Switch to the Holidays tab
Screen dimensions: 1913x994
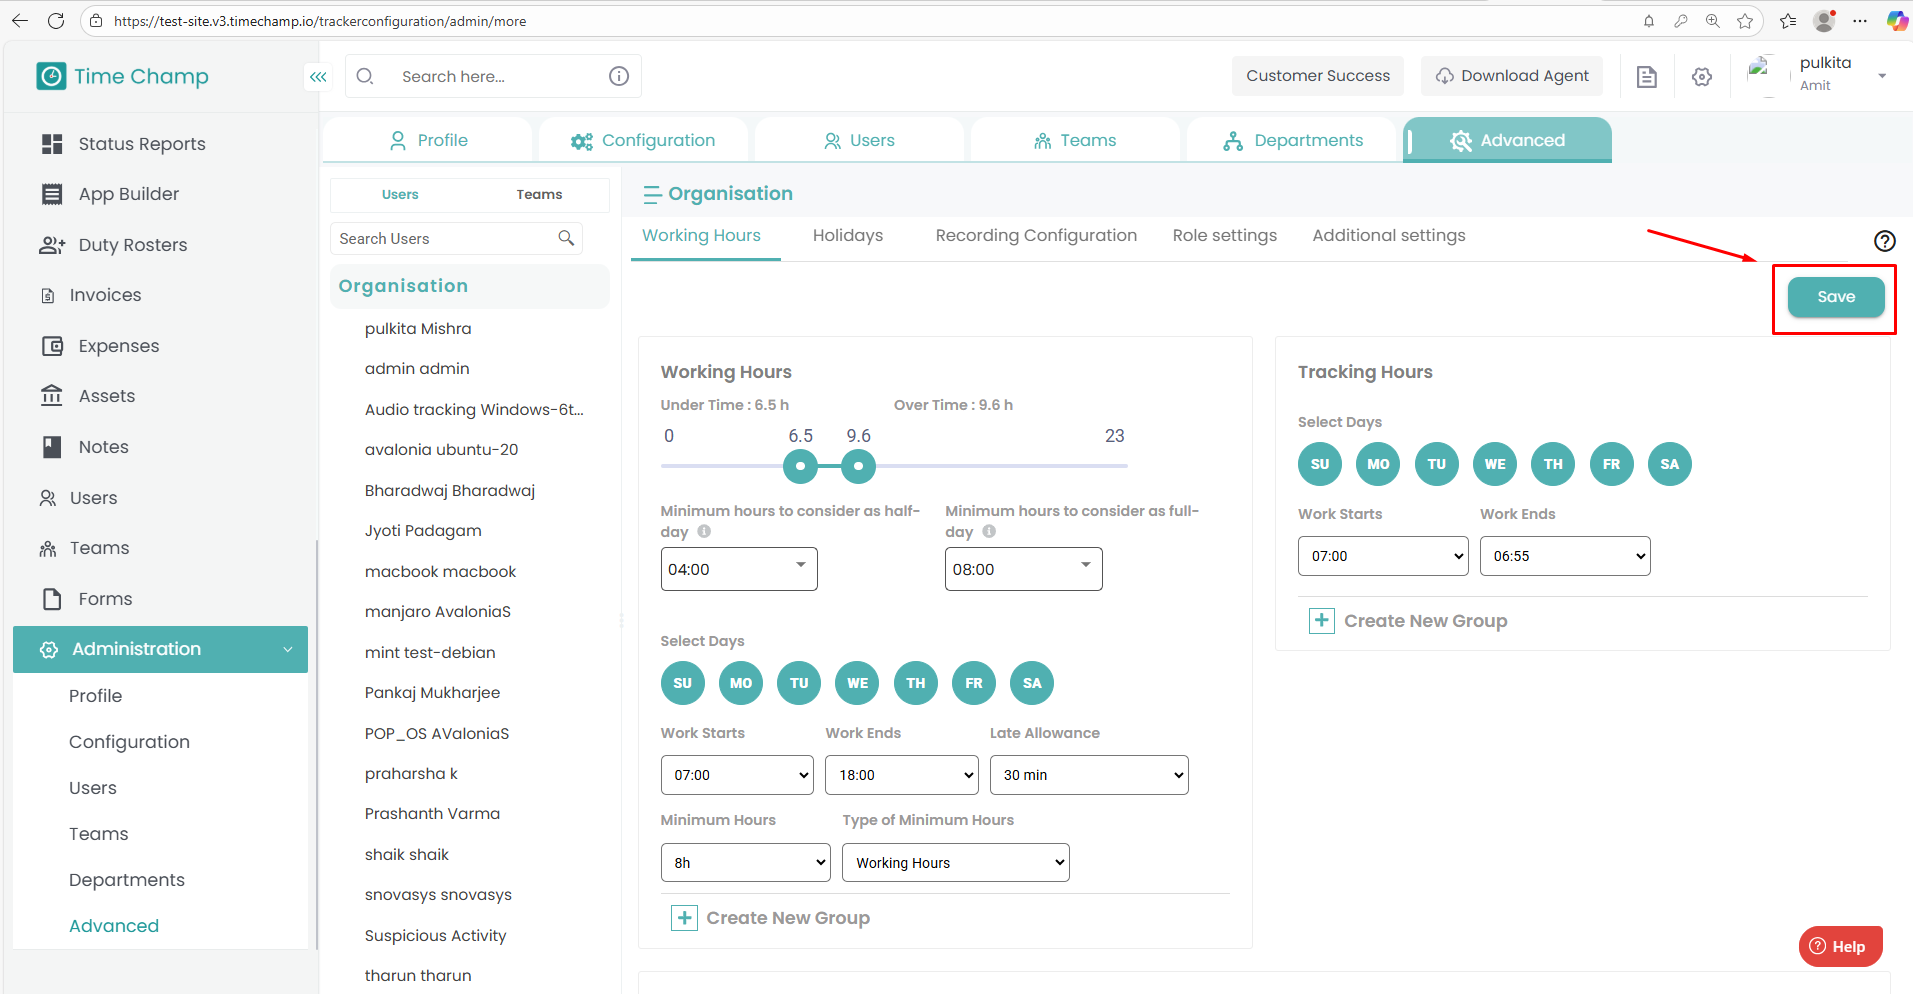[847, 236]
